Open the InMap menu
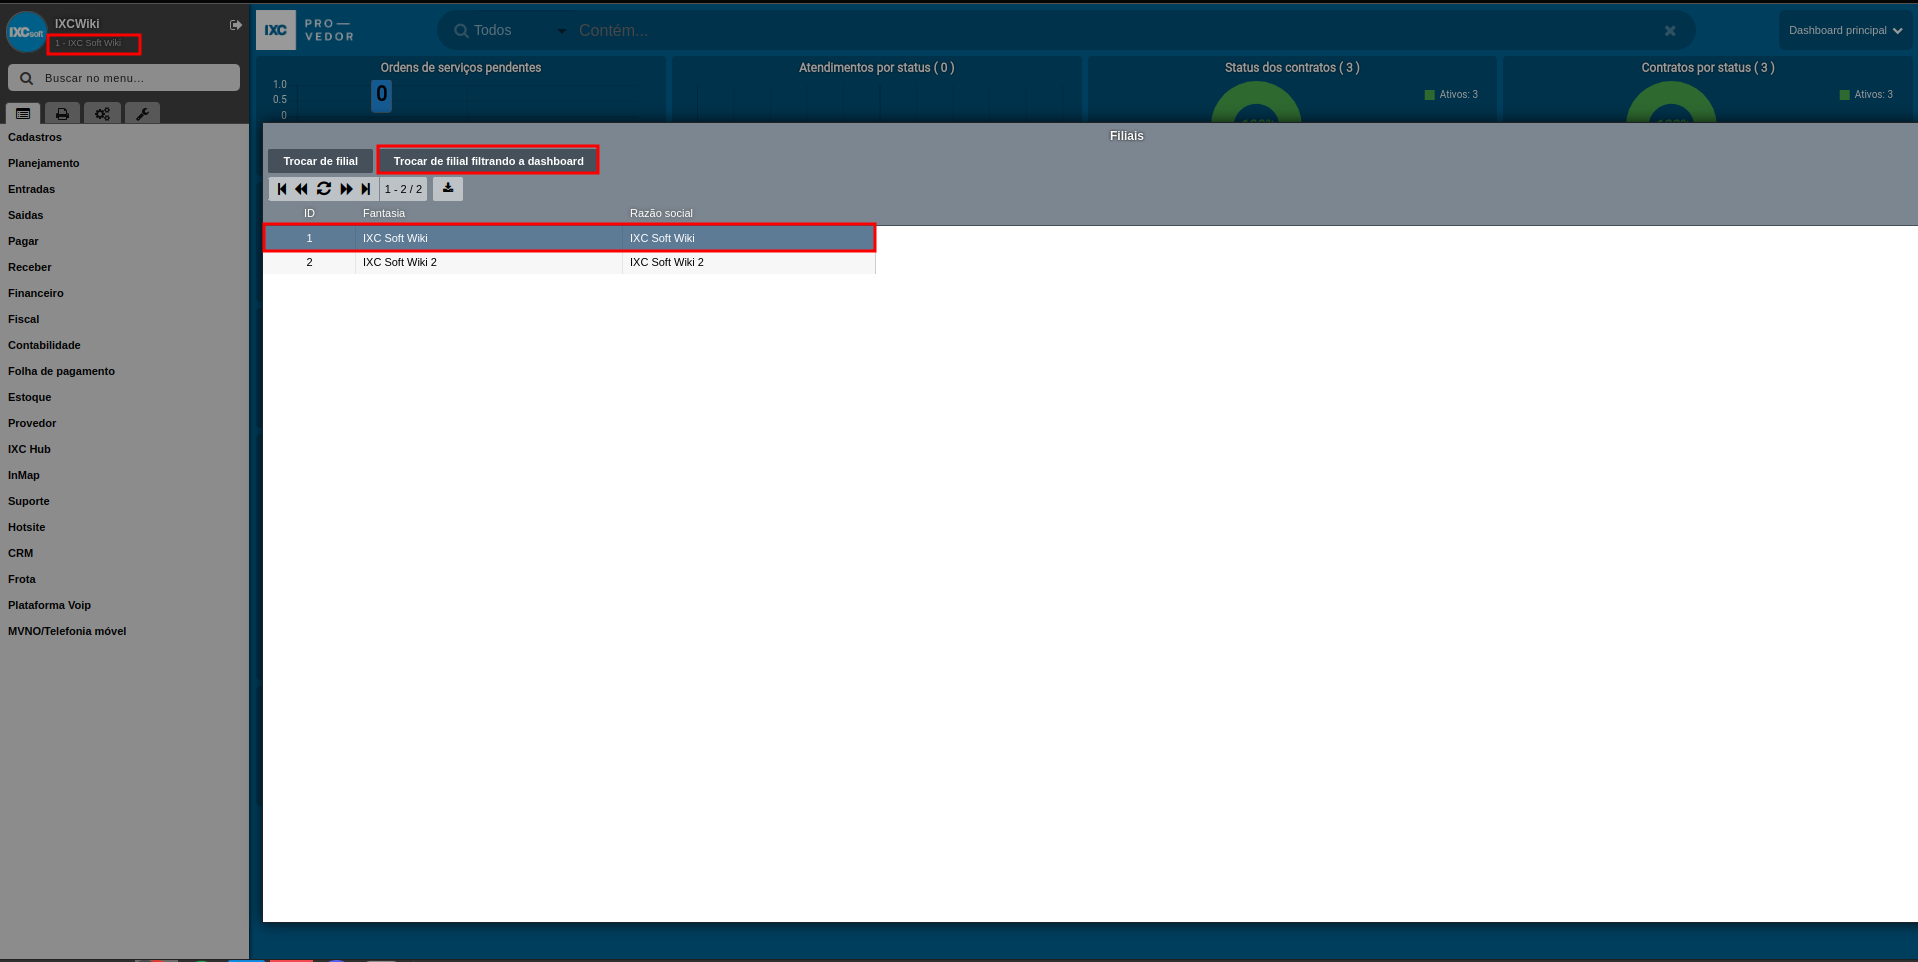1918x962 pixels. pyautogui.click(x=24, y=475)
